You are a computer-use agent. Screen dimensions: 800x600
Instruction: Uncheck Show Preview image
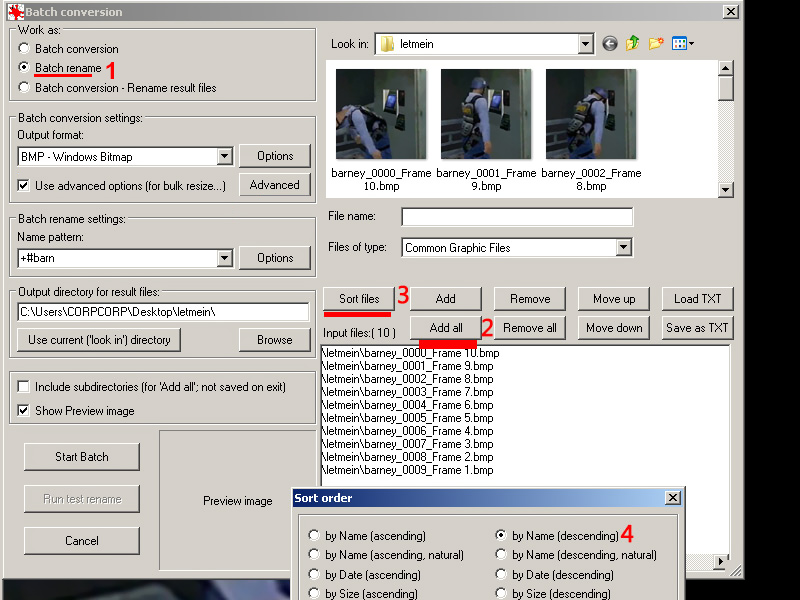tap(23, 410)
